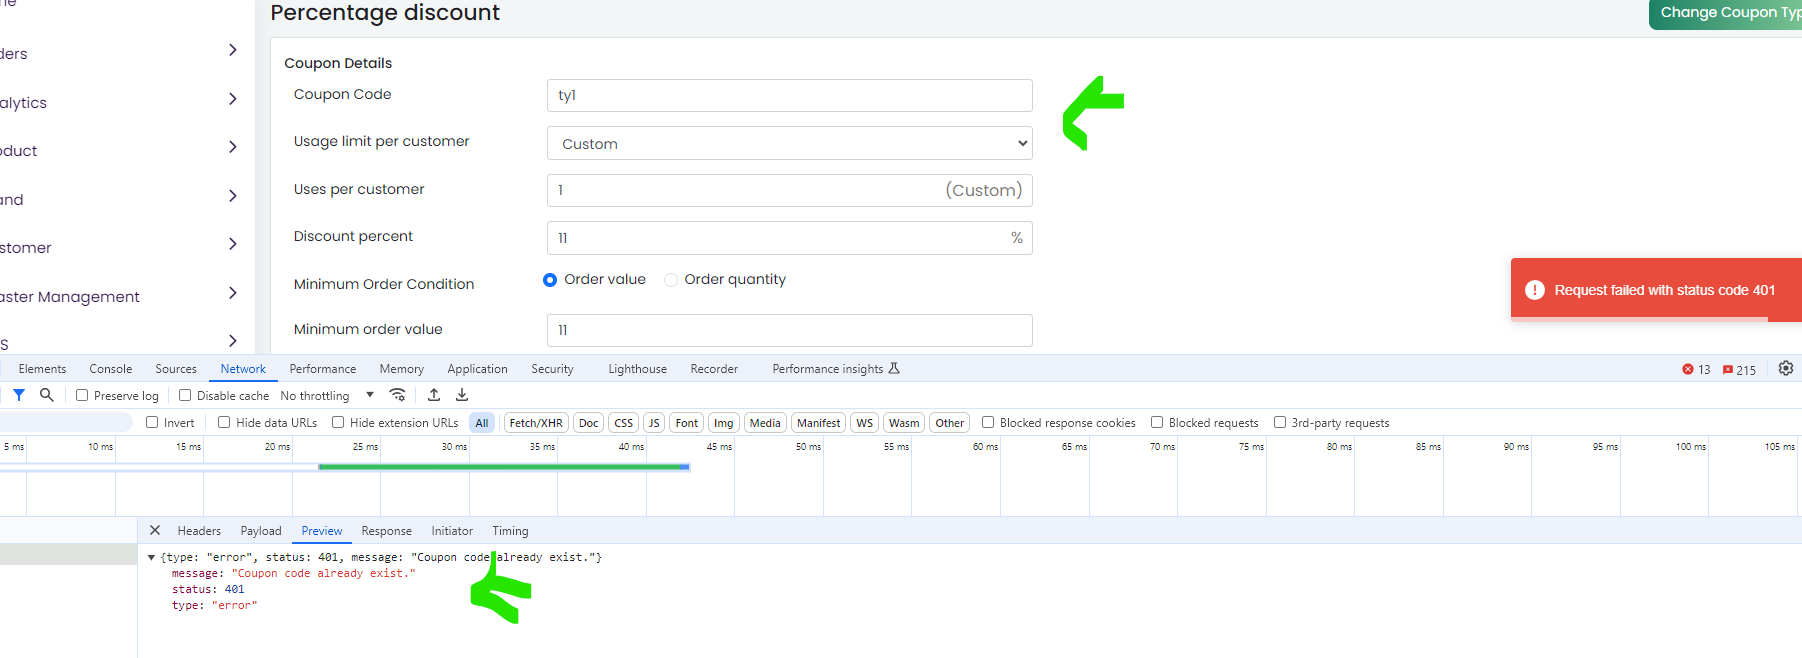The height and width of the screenshot is (658, 1802).
Task: View the request Payload tab
Action: [261, 531]
